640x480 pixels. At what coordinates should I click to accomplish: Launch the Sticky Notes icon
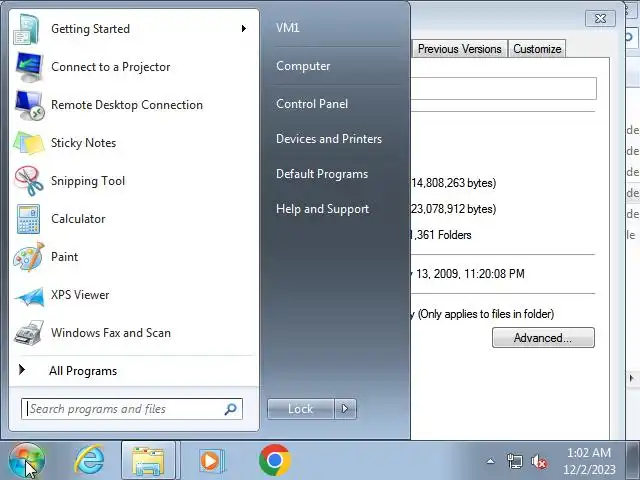tap(29, 143)
